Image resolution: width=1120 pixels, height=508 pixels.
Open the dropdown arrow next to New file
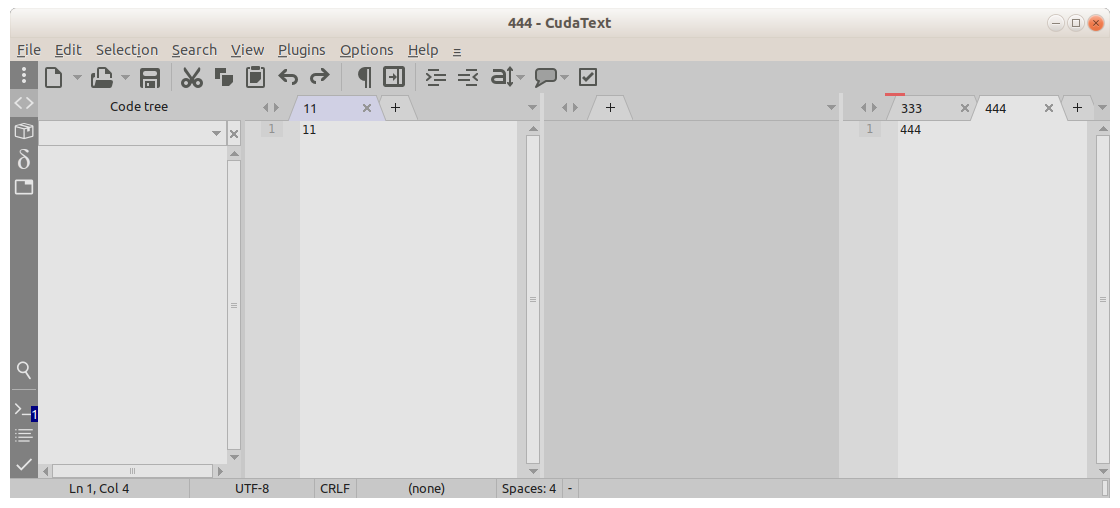[x=77, y=77]
